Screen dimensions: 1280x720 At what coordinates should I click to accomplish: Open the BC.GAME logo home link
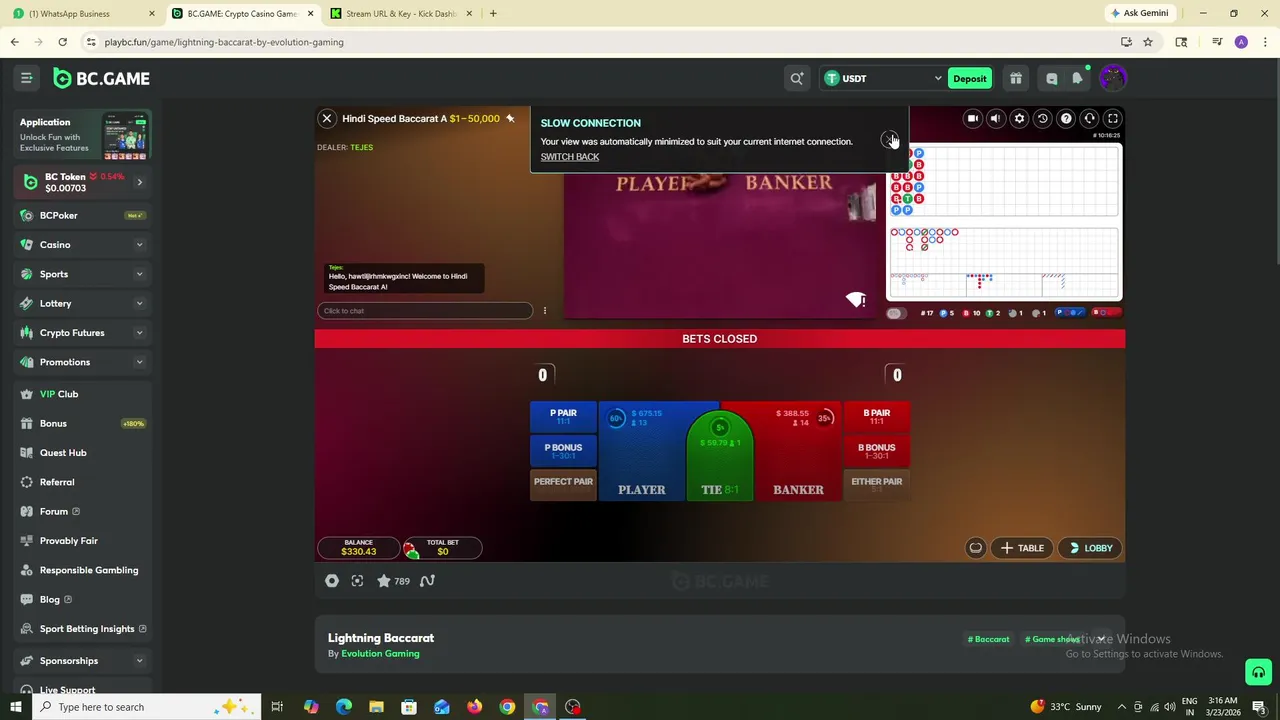click(101, 78)
